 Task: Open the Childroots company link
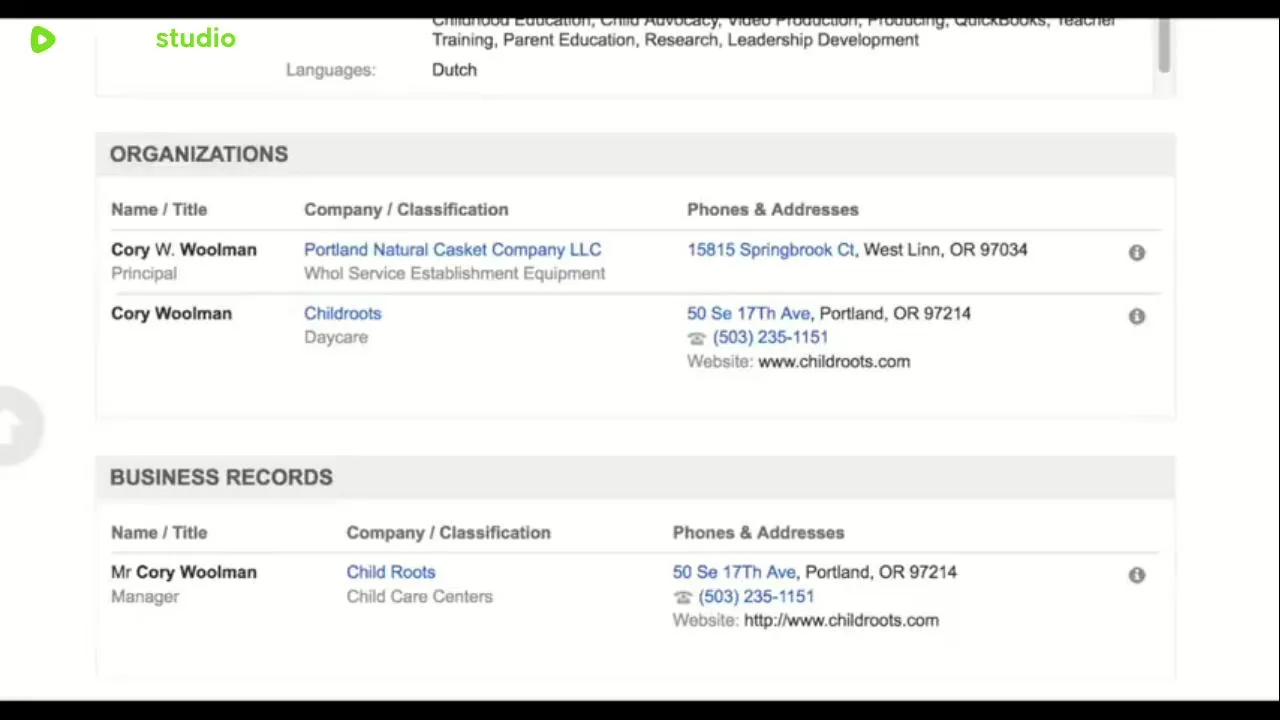coord(342,314)
